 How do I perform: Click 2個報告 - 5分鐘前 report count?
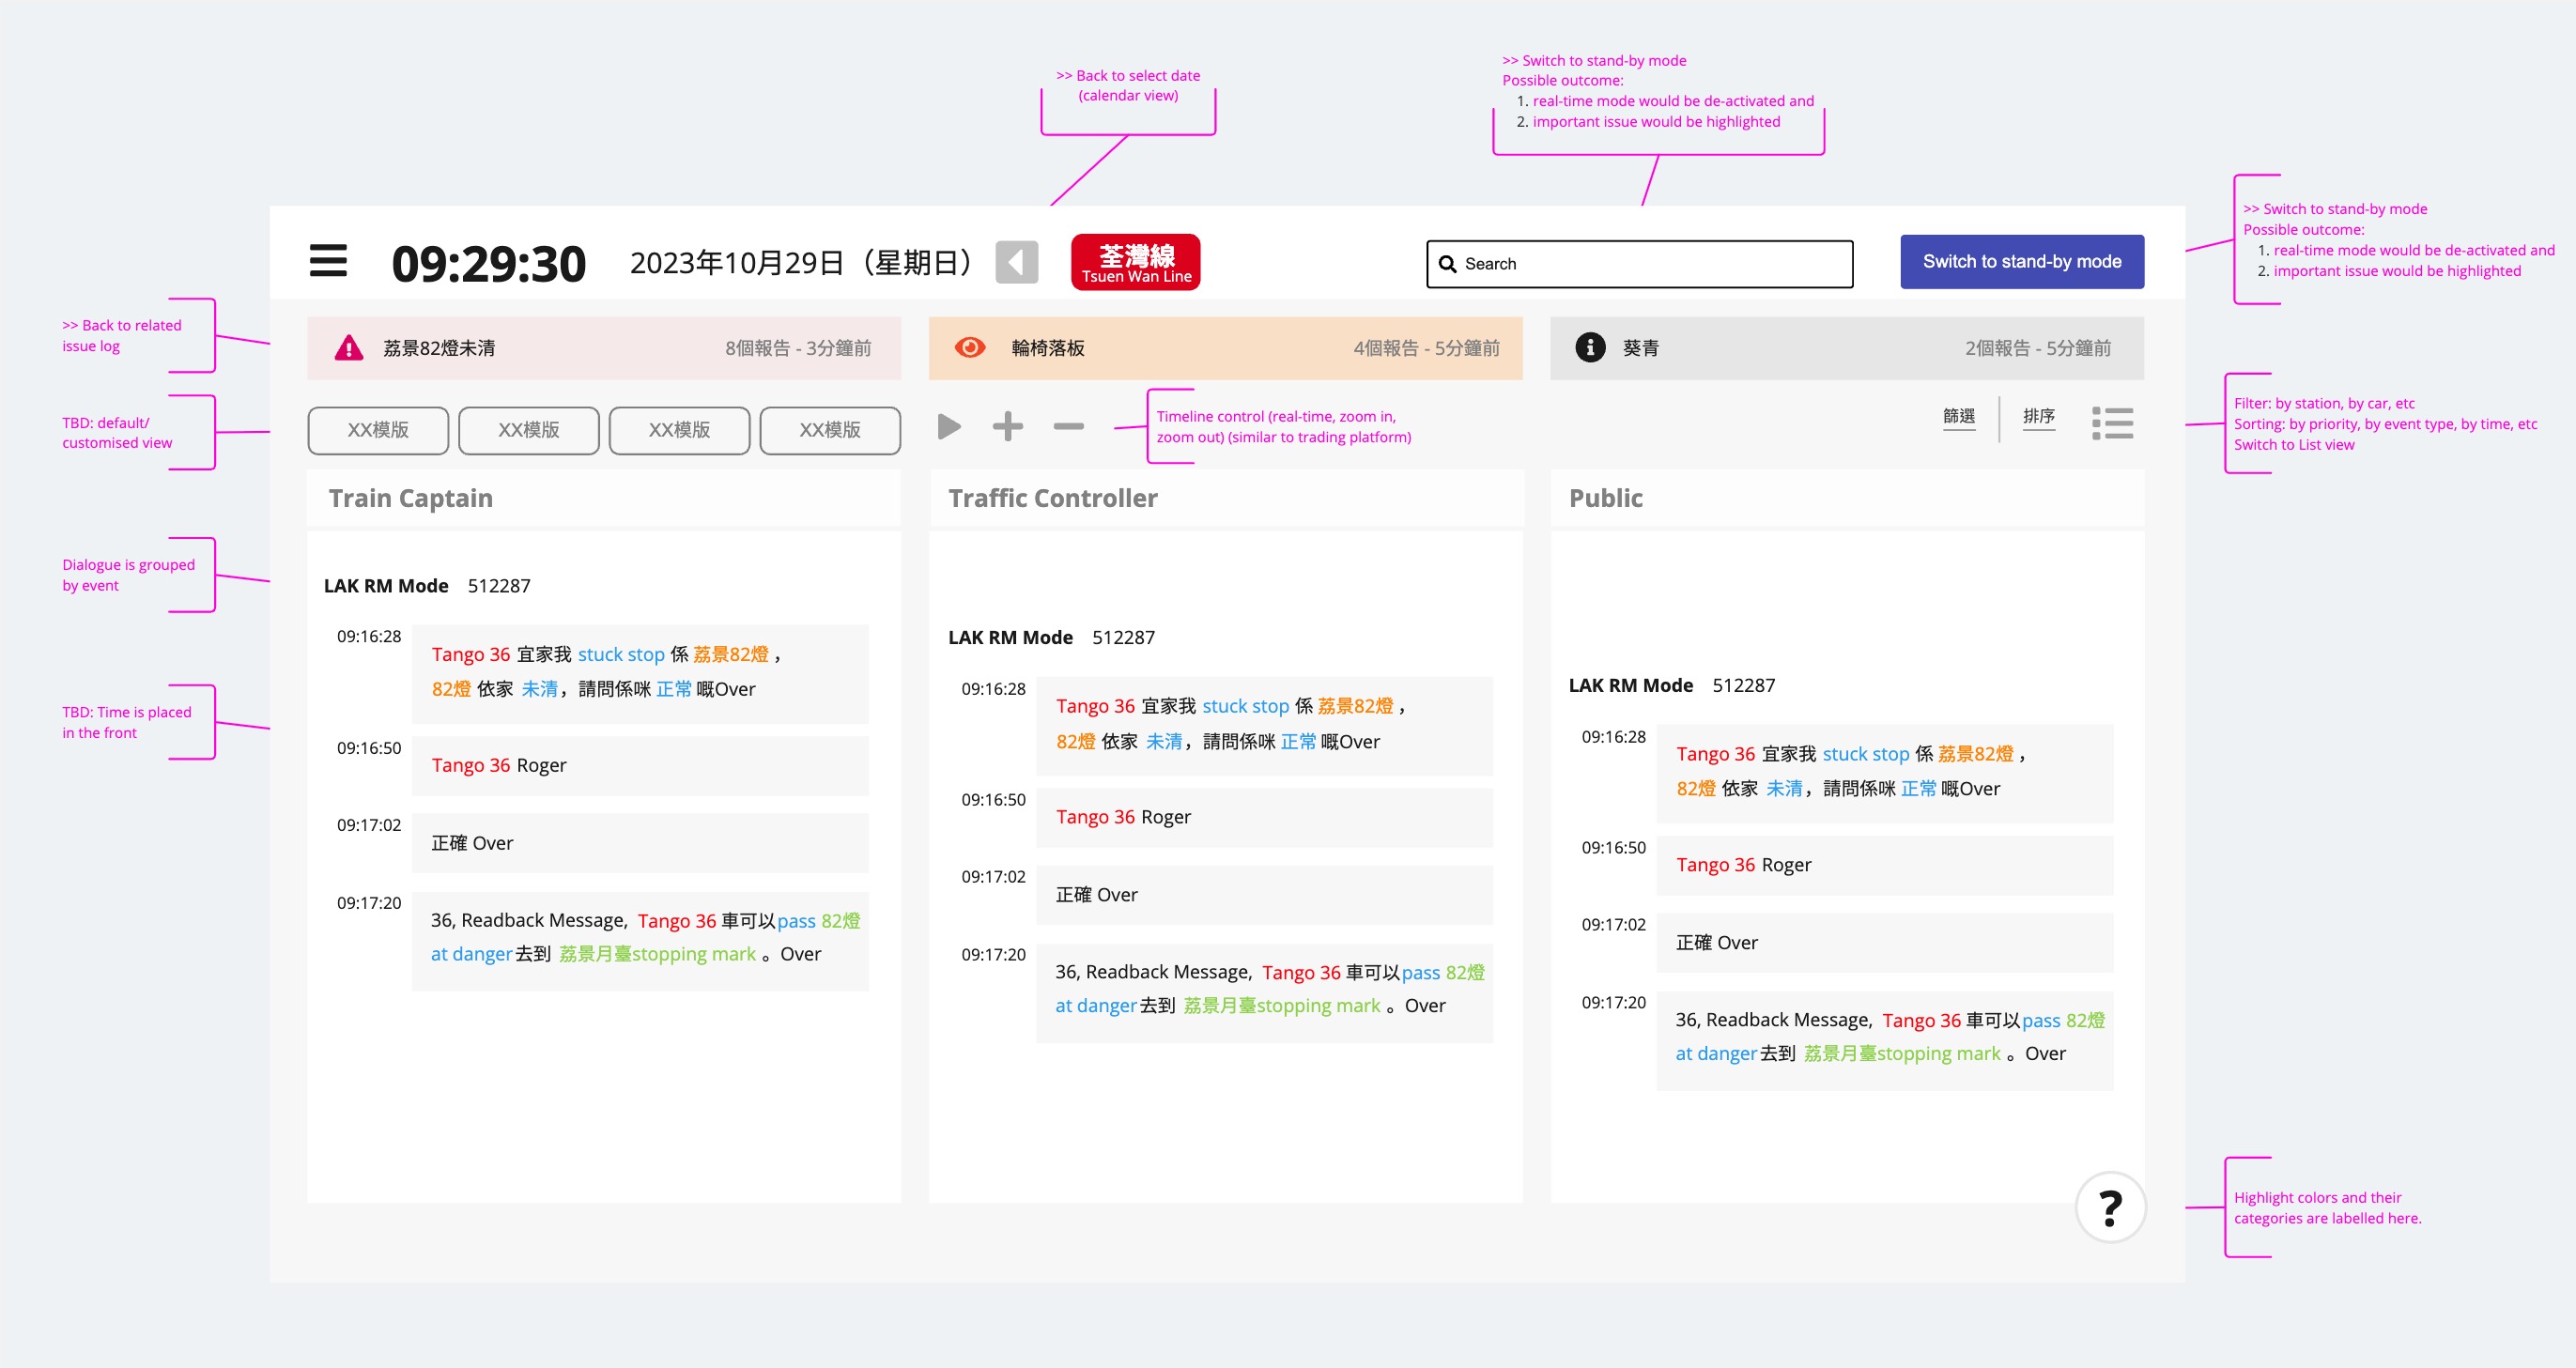click(x=2037, y=348)
